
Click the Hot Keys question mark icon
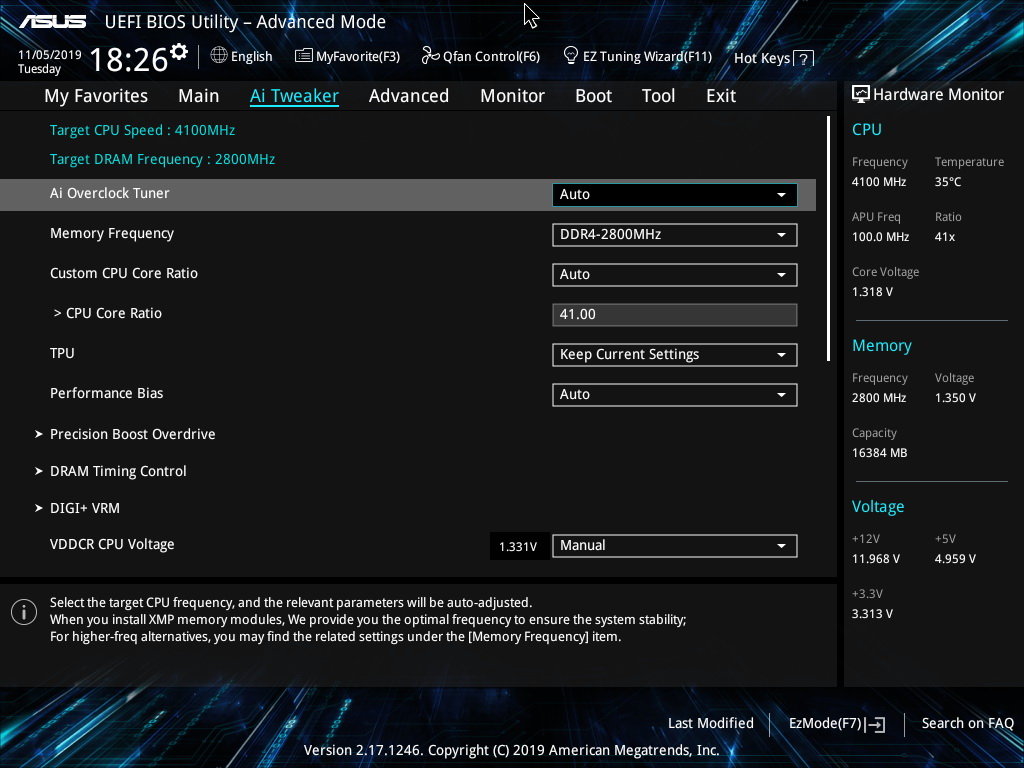tap(803, 59)
